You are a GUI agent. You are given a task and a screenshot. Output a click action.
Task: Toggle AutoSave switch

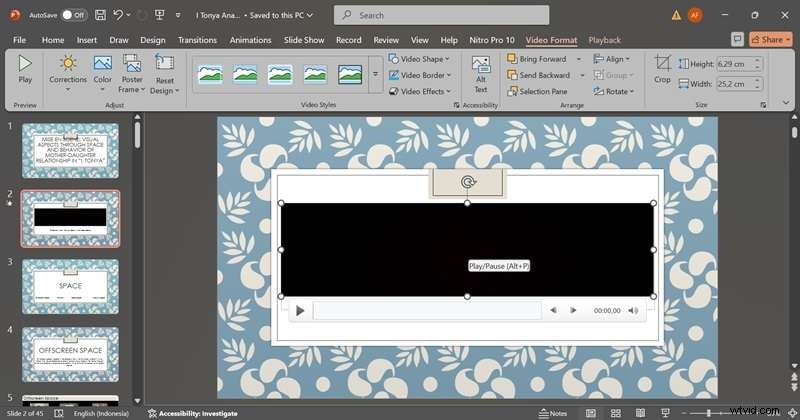[73, 15]
